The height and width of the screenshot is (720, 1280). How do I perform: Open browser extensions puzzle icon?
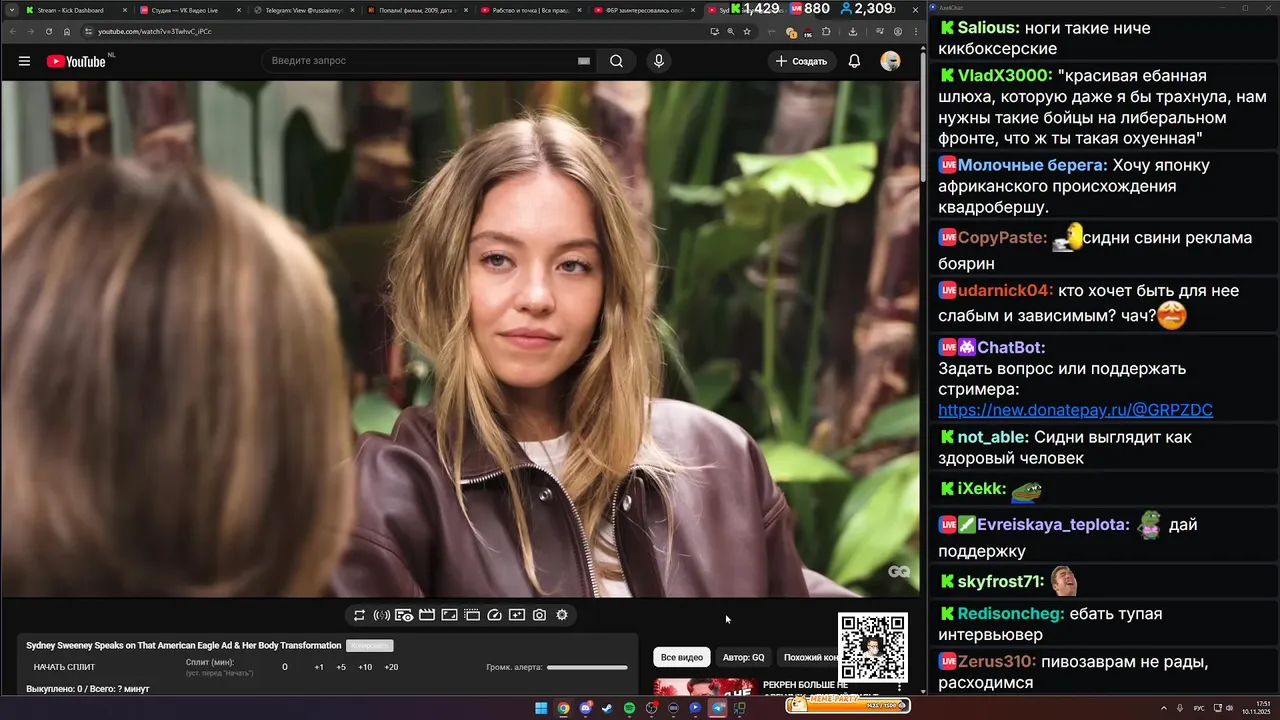coord(826,31)
